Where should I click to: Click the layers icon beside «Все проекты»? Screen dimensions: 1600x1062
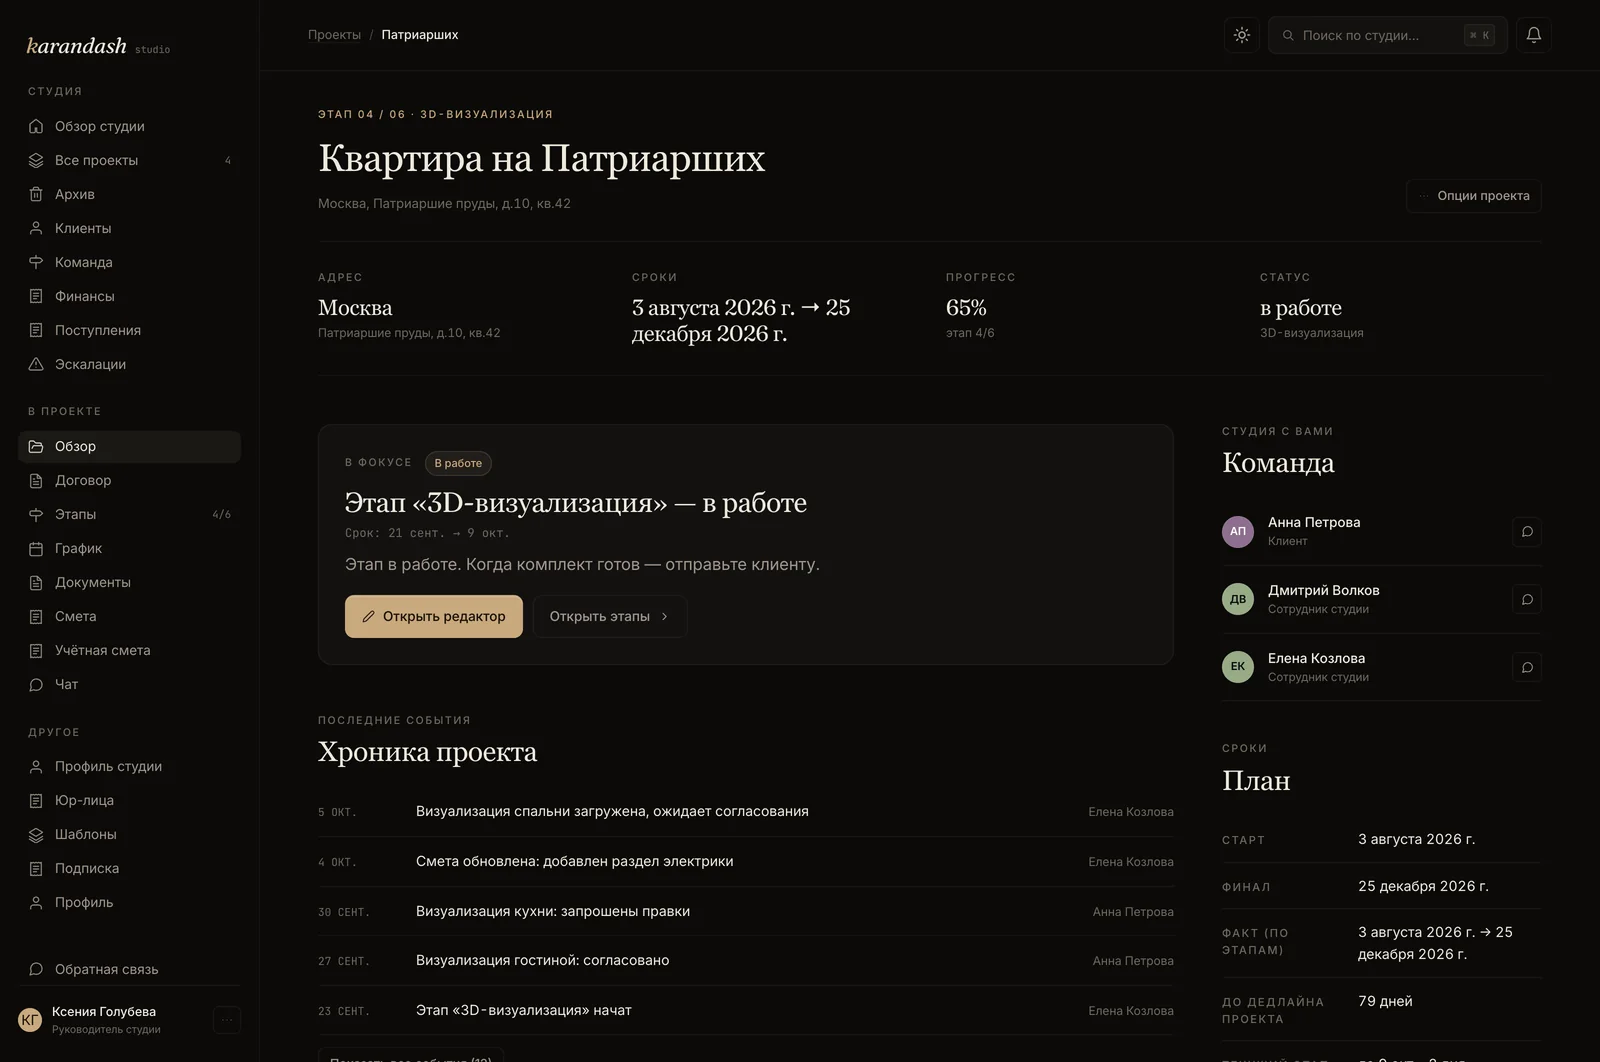(x=36, y=160)
